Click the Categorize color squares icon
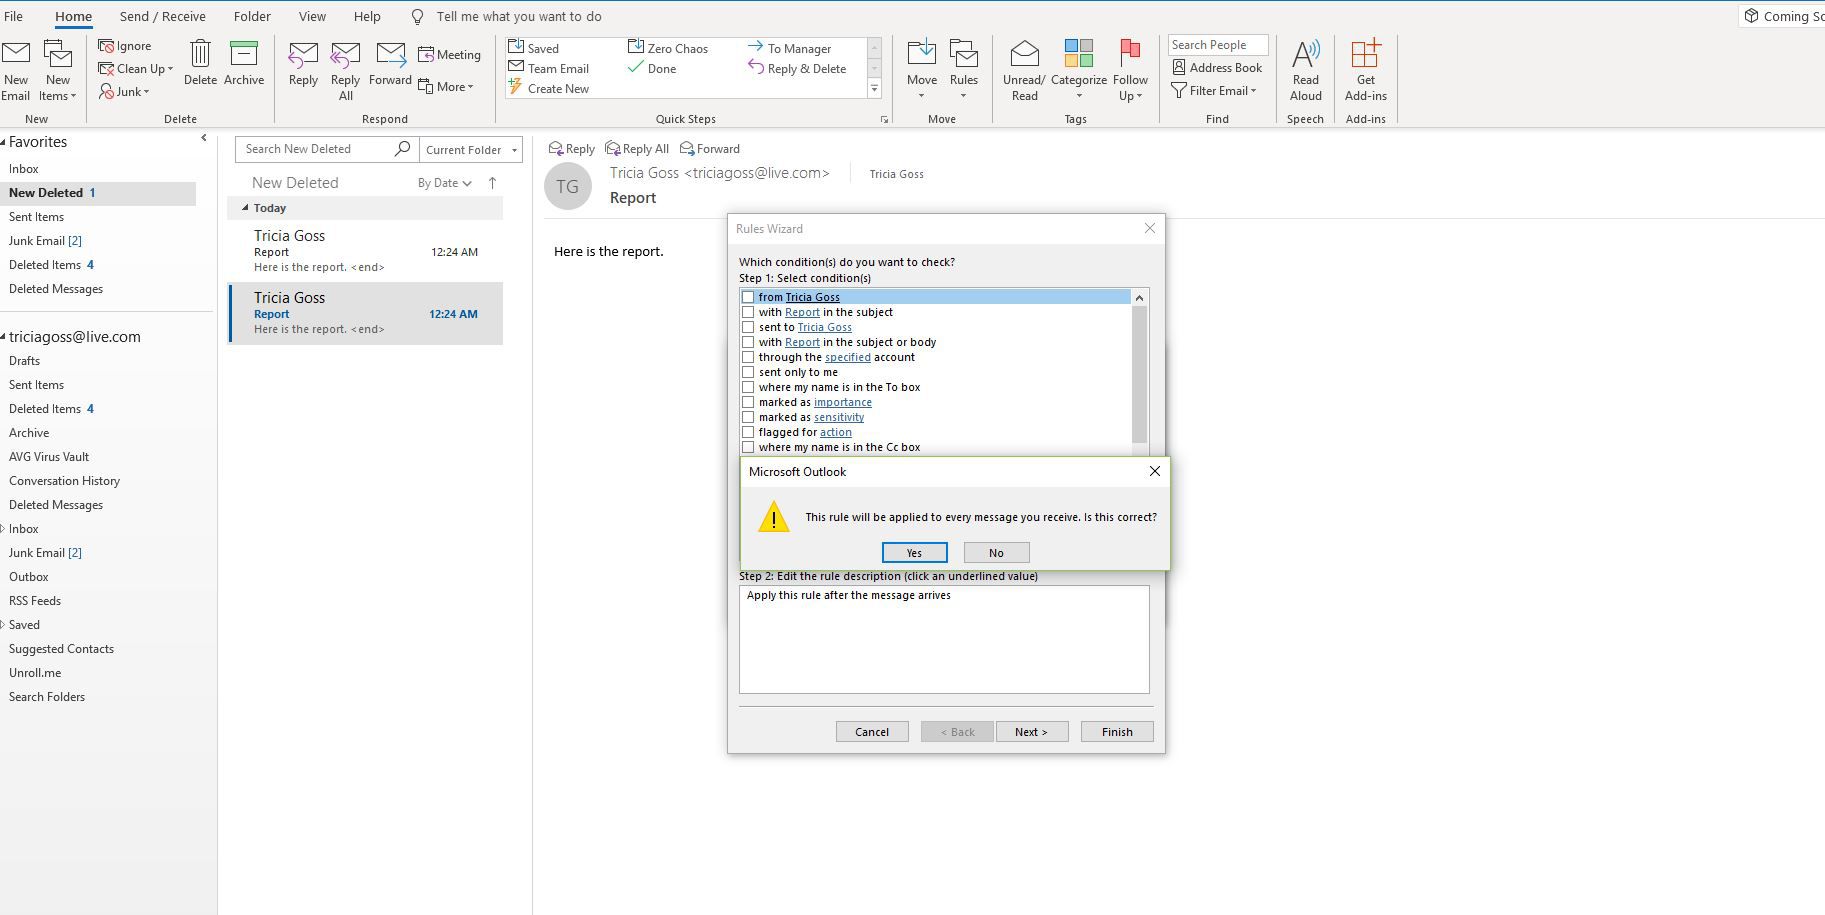 1079,53
